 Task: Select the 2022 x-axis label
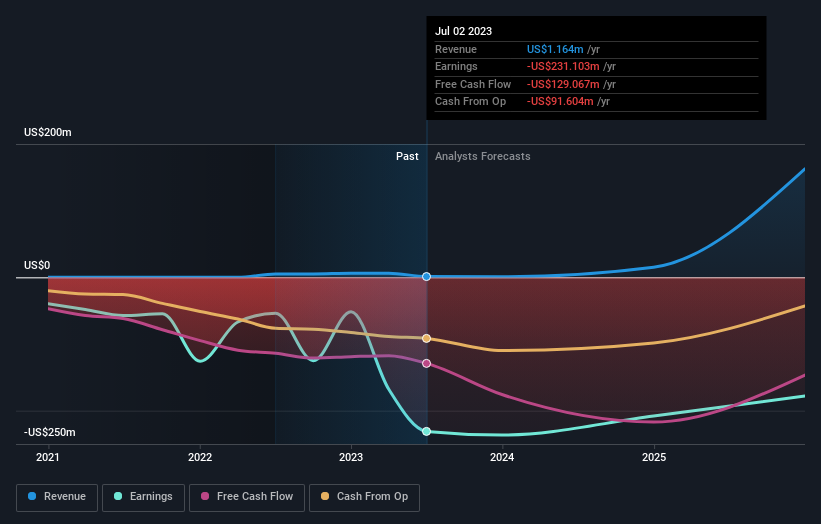pos(199,458)
